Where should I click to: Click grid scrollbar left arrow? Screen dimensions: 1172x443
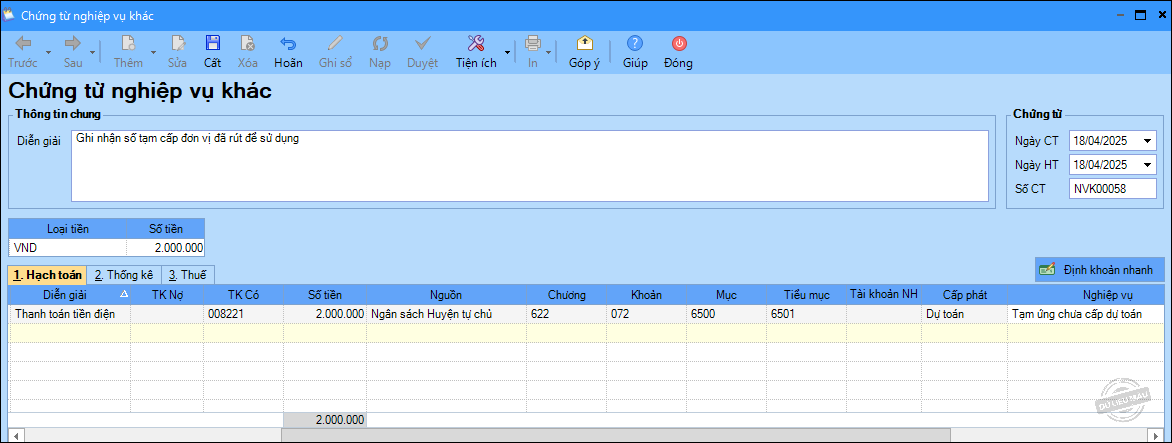pos(15,435)
